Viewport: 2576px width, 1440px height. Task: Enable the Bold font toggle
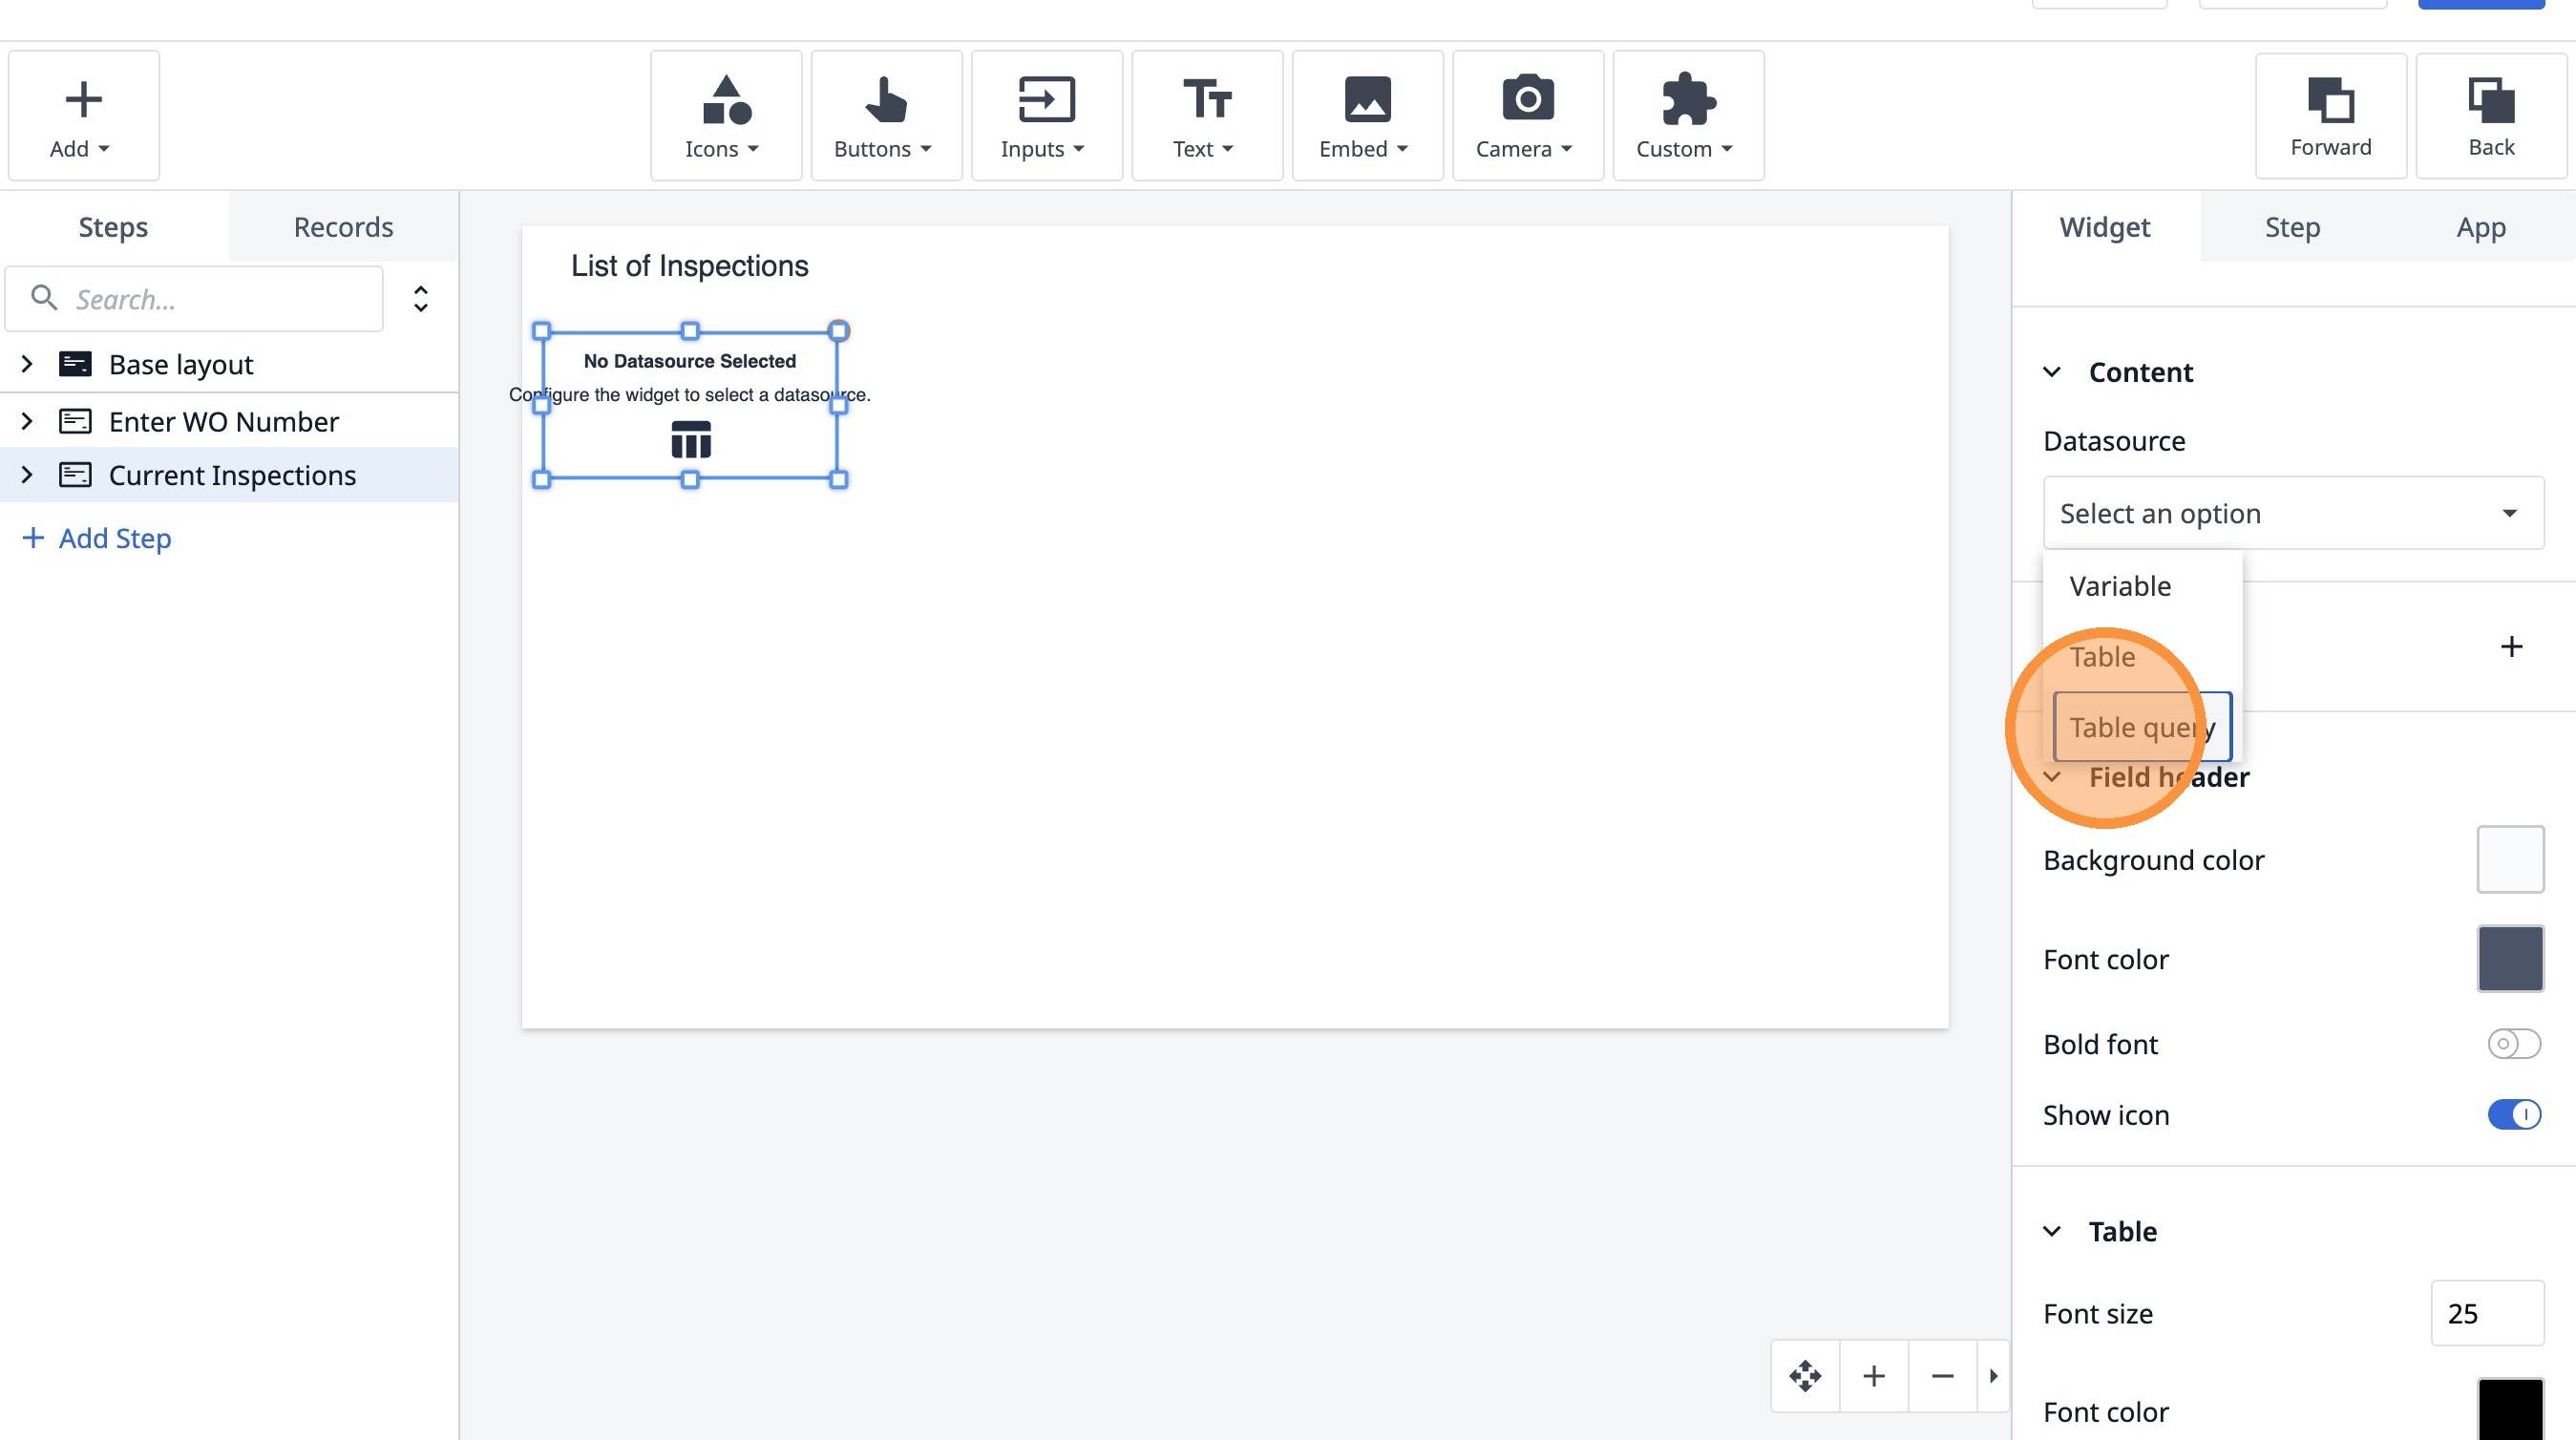point(2513,1044)
